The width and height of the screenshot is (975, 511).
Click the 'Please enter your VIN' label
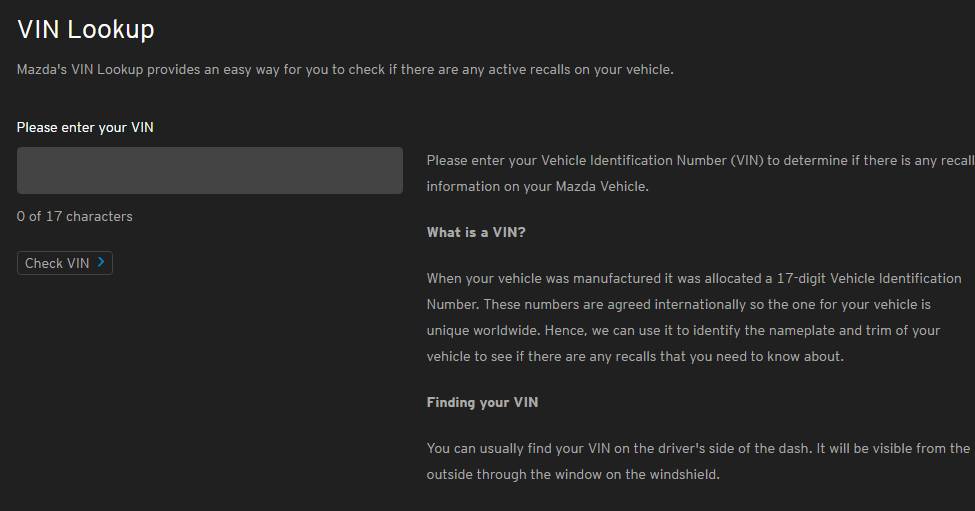85,127
